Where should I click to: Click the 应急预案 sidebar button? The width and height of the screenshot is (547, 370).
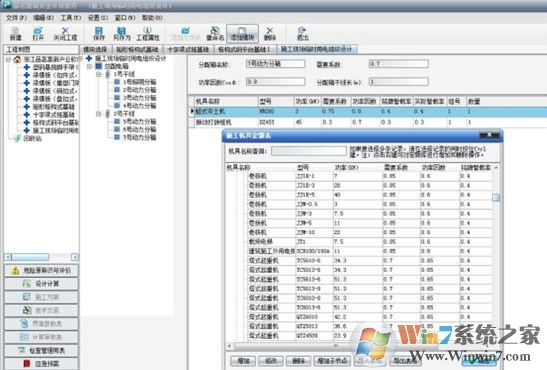[x=41, y=363]
